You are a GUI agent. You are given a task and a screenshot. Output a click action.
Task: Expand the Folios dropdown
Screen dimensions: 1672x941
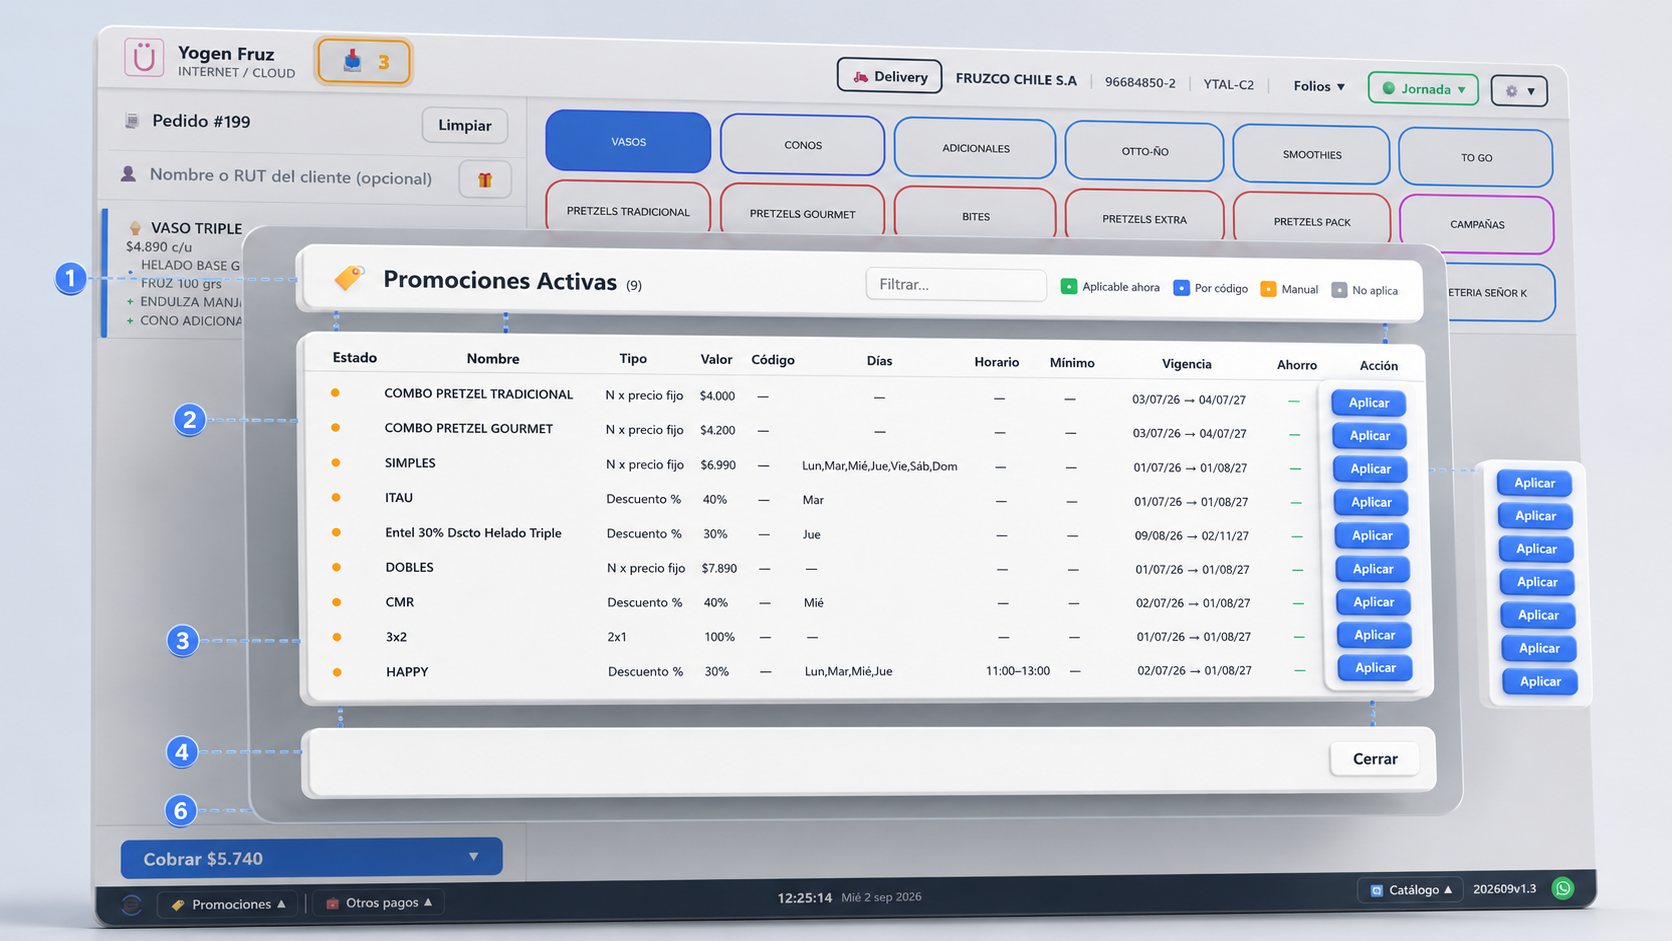(x=1319, y=86)
